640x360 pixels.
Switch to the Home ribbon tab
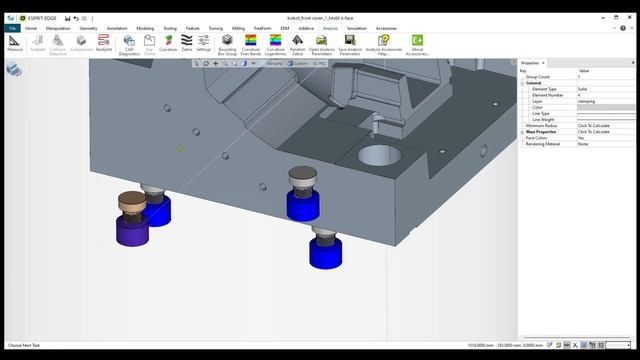[31, 28]
